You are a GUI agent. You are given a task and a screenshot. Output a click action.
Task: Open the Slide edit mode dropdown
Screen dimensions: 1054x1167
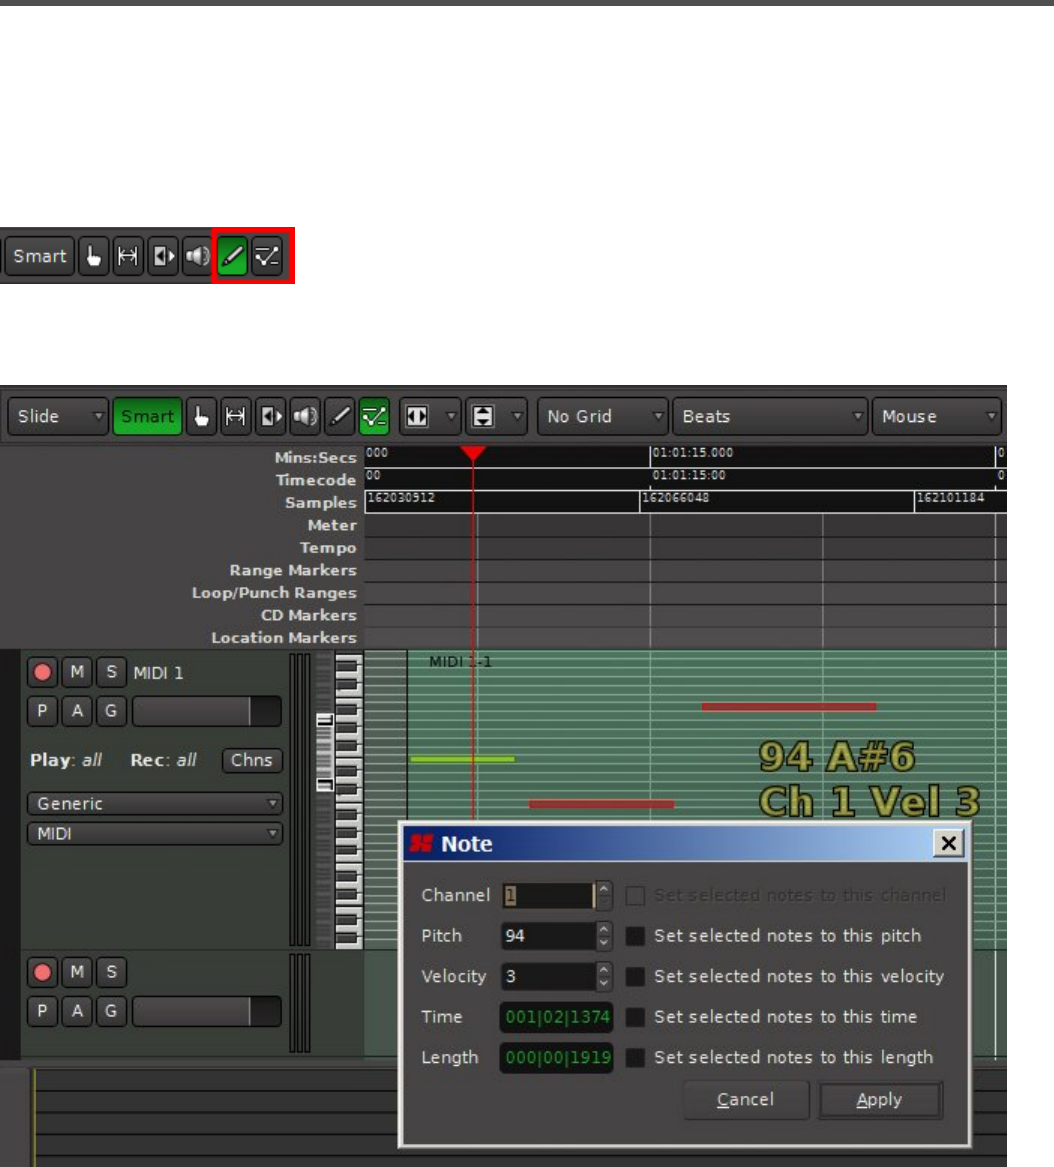click(59, 416)
